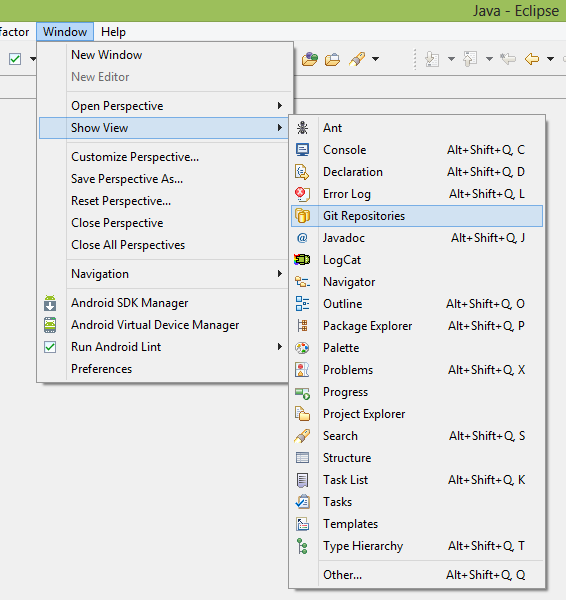Click the Tasks clipboard icon
Screen dimensions: 566x600
302,502
